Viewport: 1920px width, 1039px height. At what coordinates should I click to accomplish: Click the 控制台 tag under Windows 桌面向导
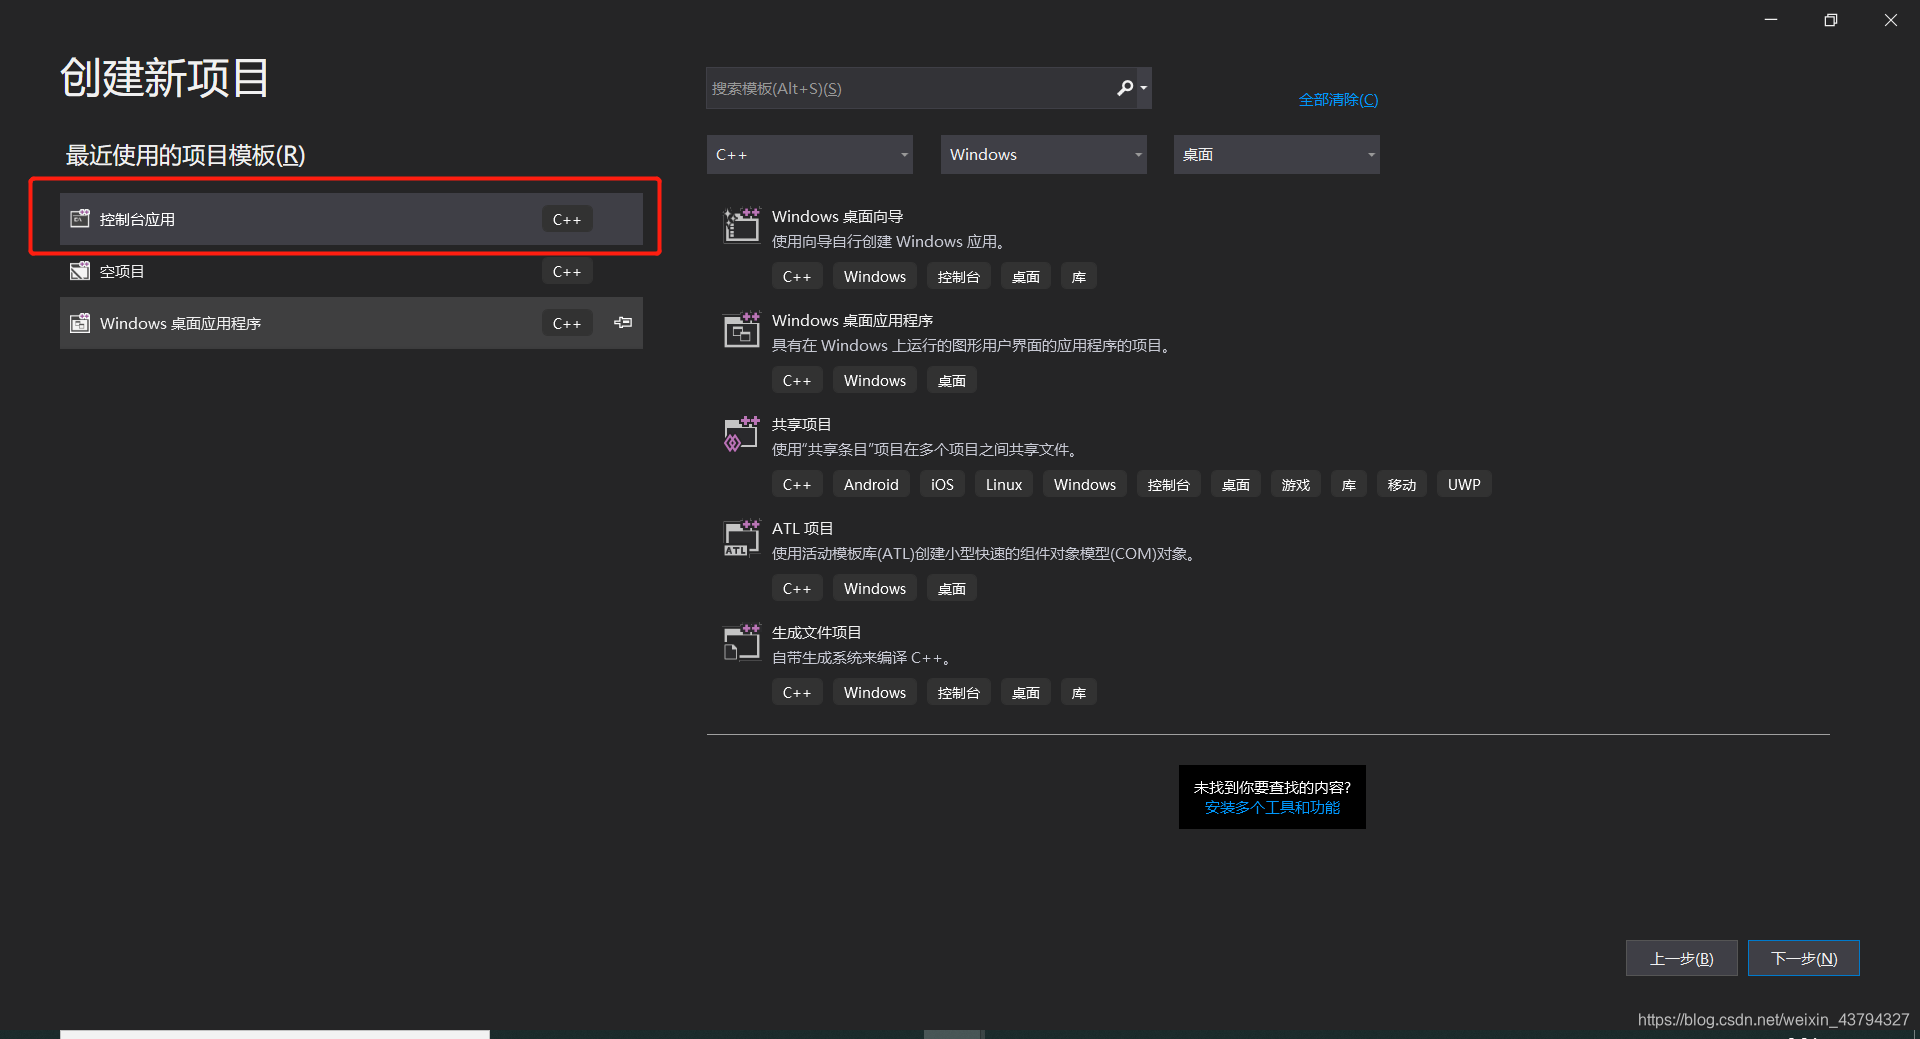click(959, 276)
